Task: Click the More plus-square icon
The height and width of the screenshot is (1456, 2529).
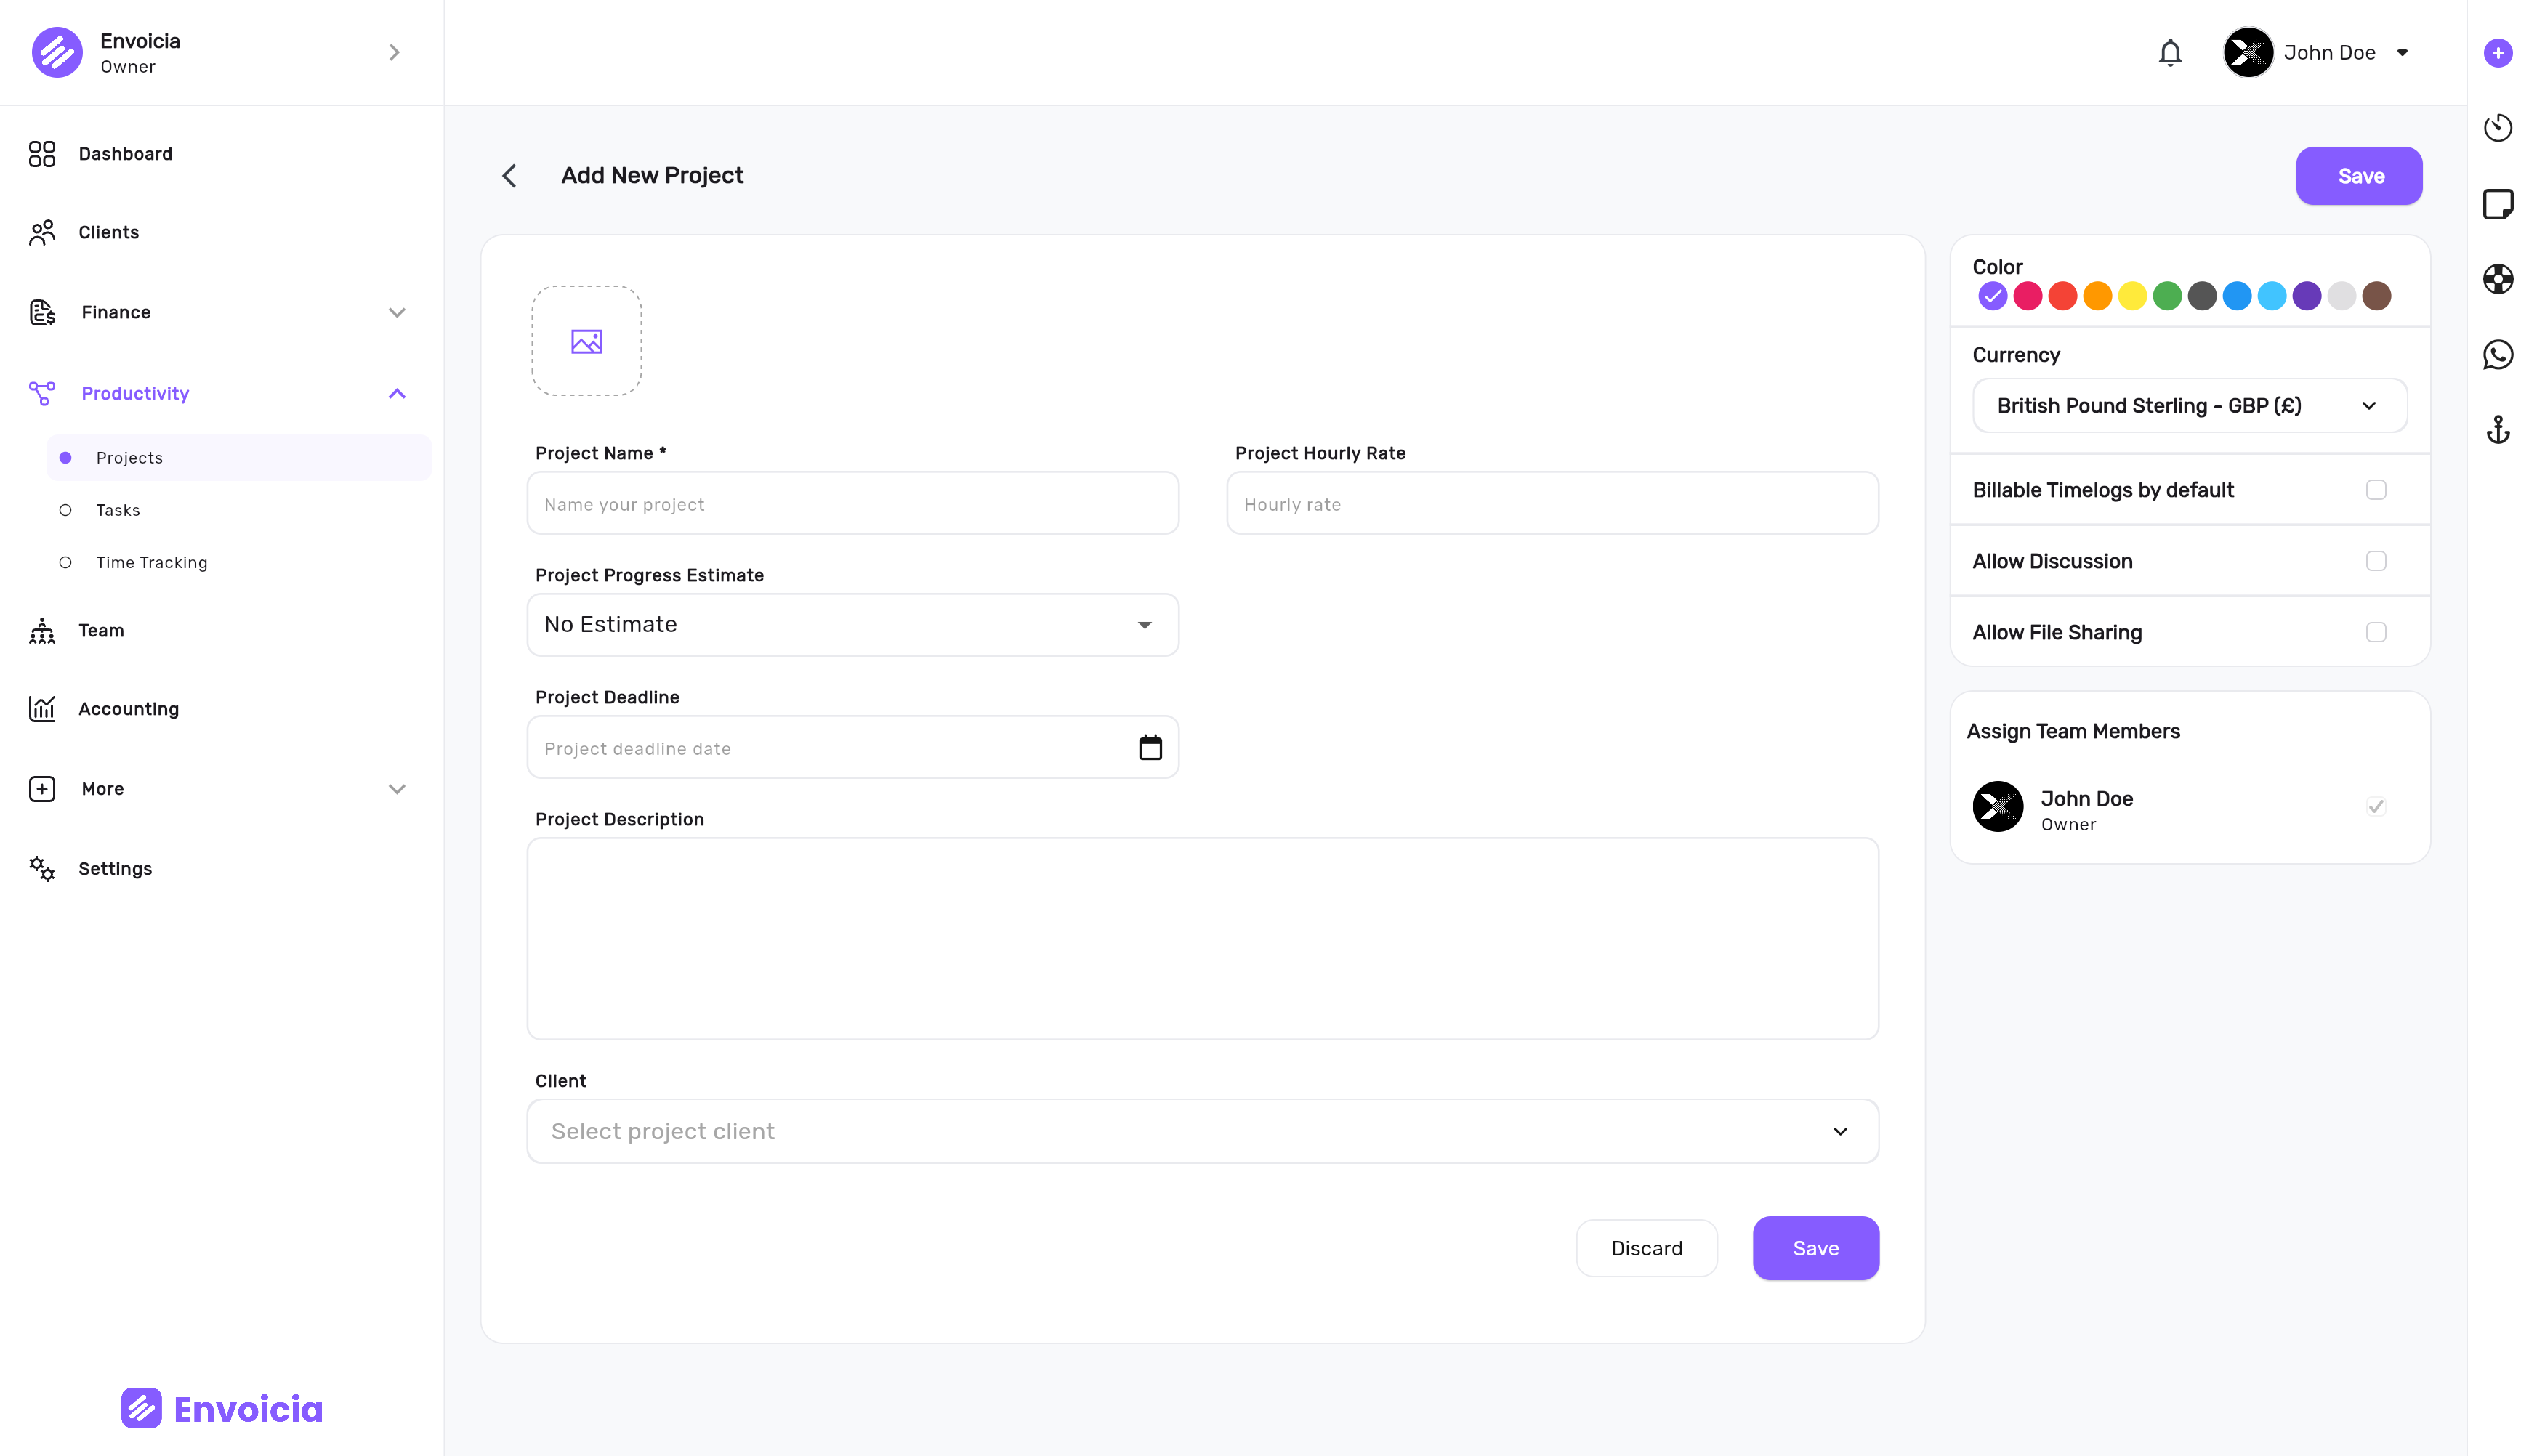Action: (42, 788)
